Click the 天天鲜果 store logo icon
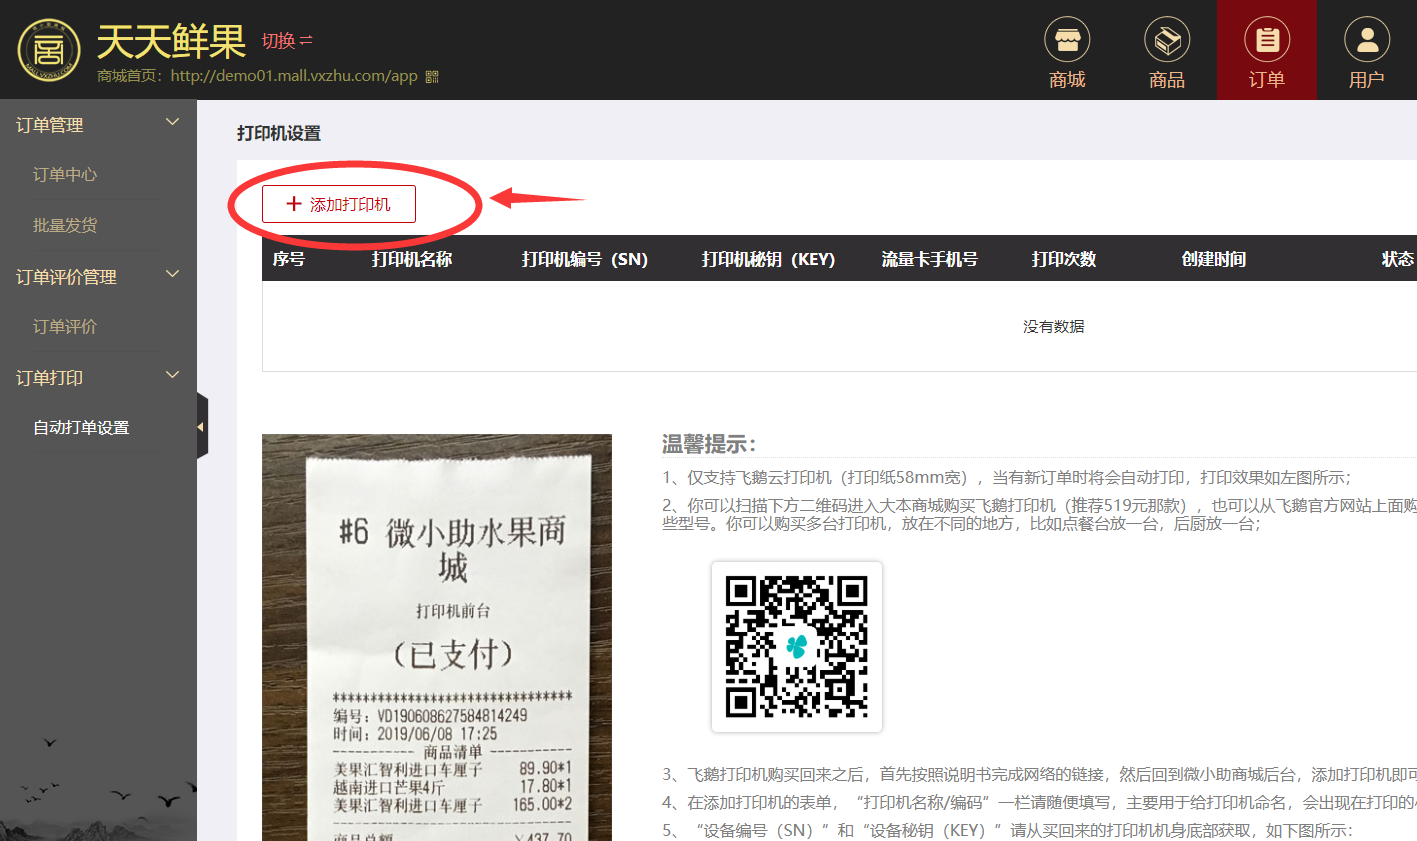The height and width of the screenshot is (841, 1417). 48,48
